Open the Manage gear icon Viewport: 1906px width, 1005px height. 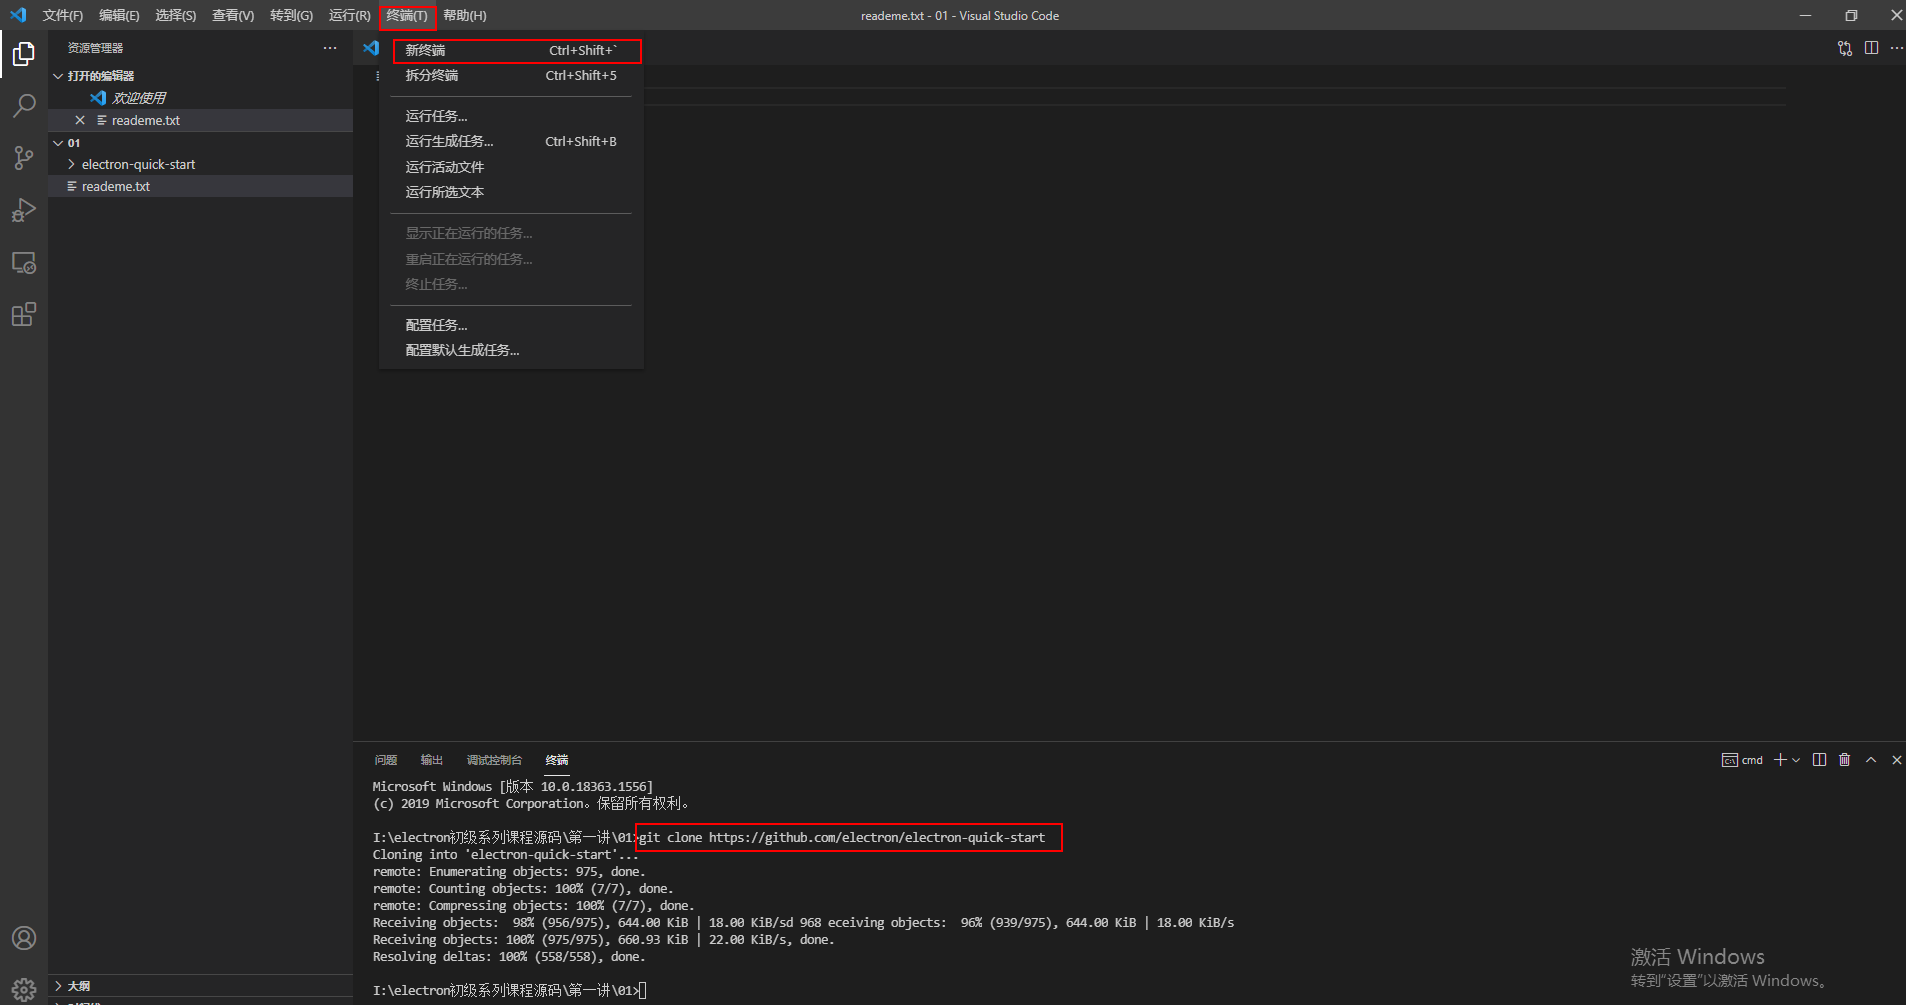[x=23, y=988]
